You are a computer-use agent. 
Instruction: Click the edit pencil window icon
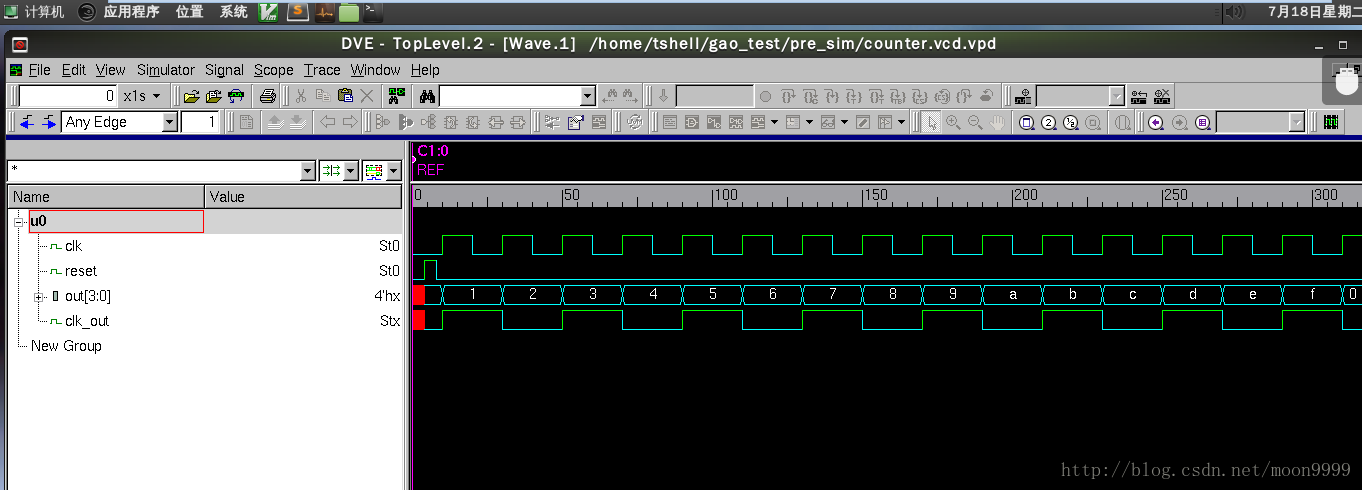[x=865, y=122]
